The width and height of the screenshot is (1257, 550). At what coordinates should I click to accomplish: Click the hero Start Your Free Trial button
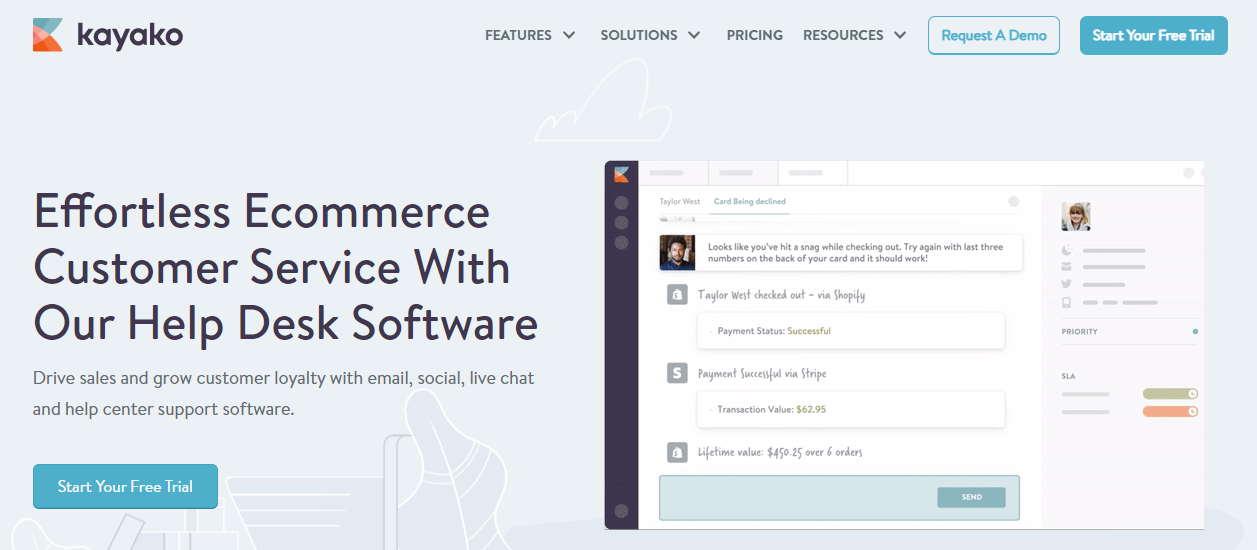125,486
